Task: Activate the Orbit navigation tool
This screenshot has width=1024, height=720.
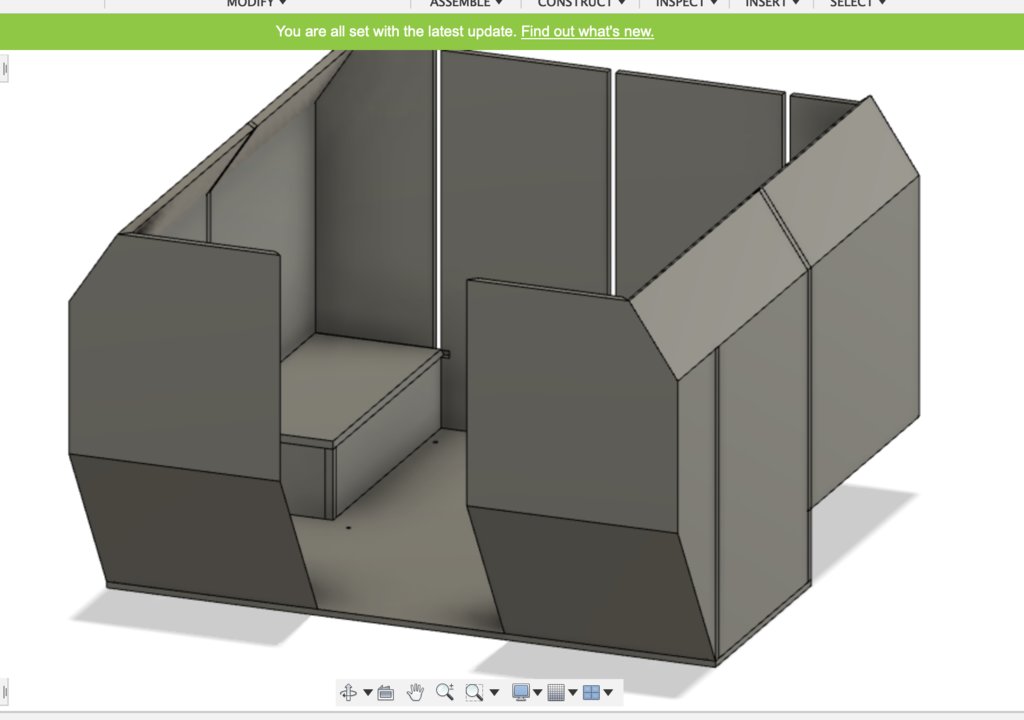Action: point(348,692)
